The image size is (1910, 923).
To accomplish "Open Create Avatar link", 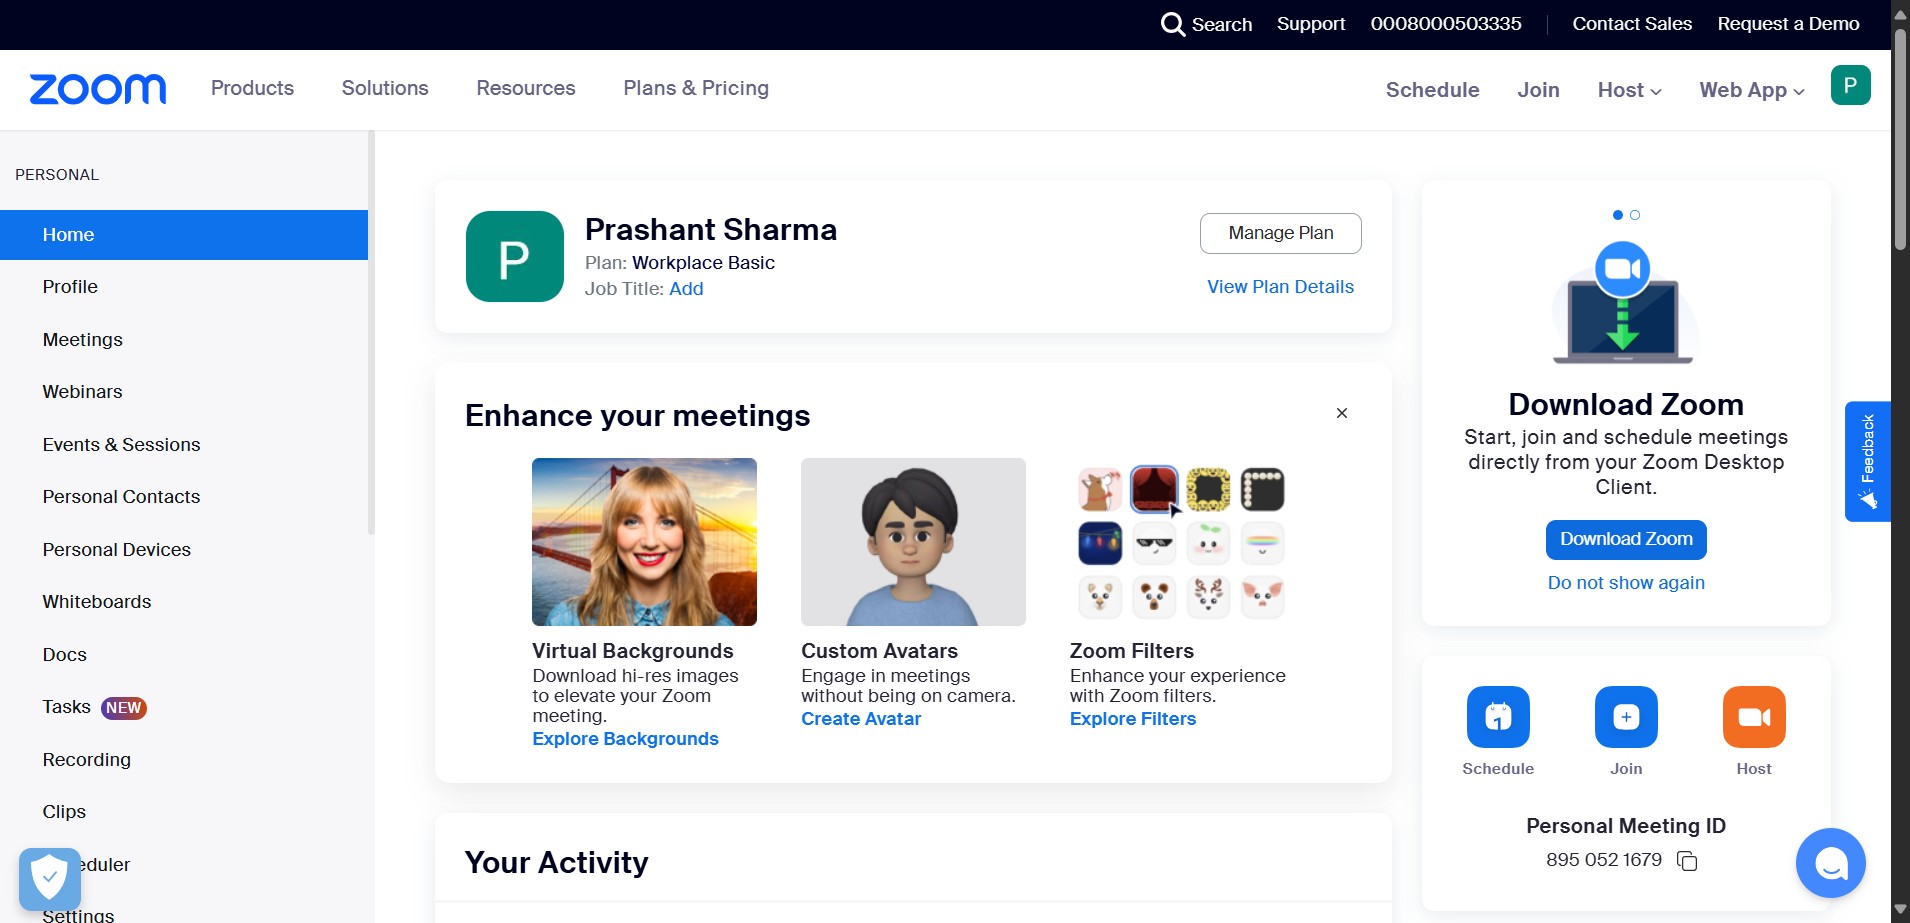I will tap(861, 719).
